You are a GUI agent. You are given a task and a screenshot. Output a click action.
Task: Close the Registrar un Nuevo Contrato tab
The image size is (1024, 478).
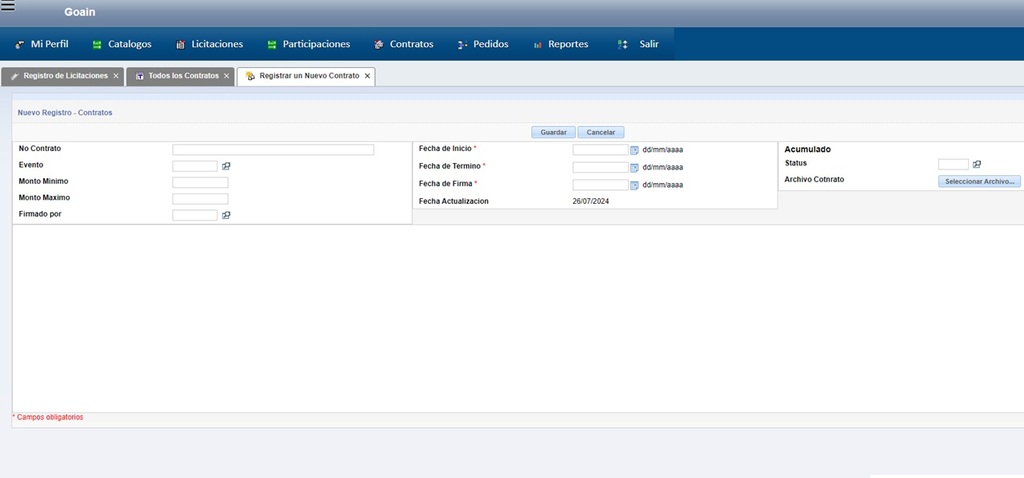tap(367, 76)
